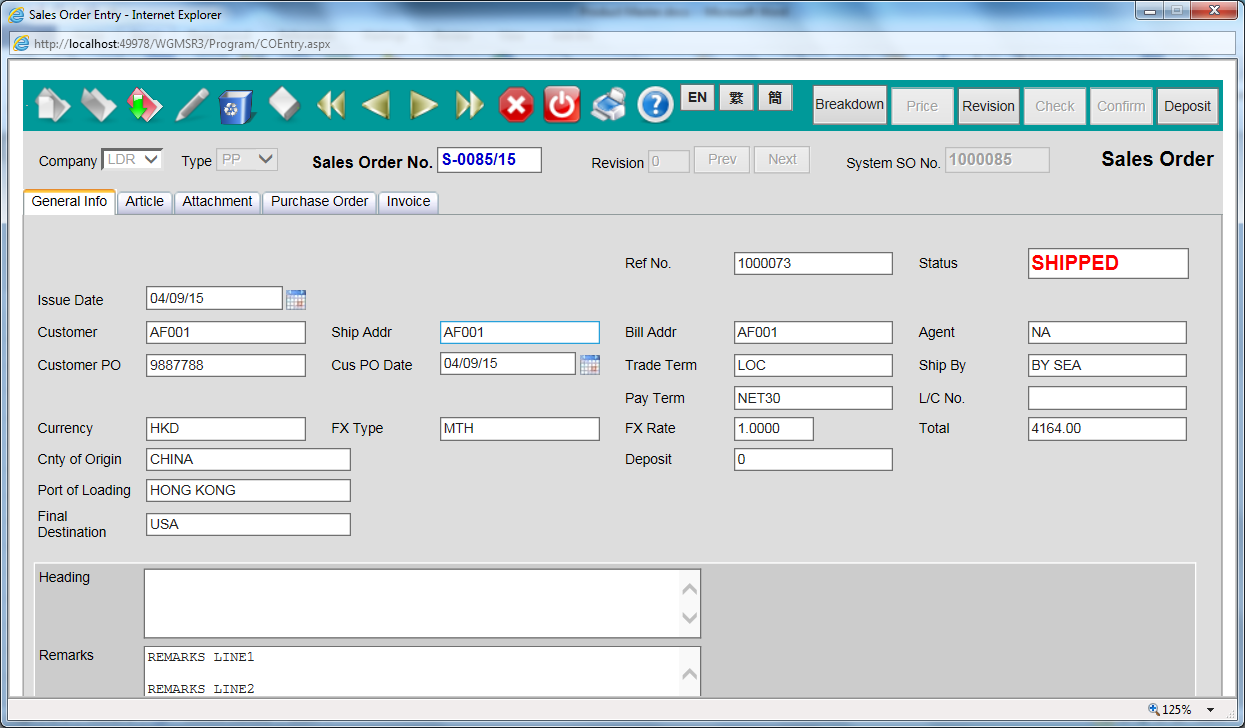This screenshot has width=1245, height=728.
Task: Click the pencil edit icon
Action: coord(192,105)
